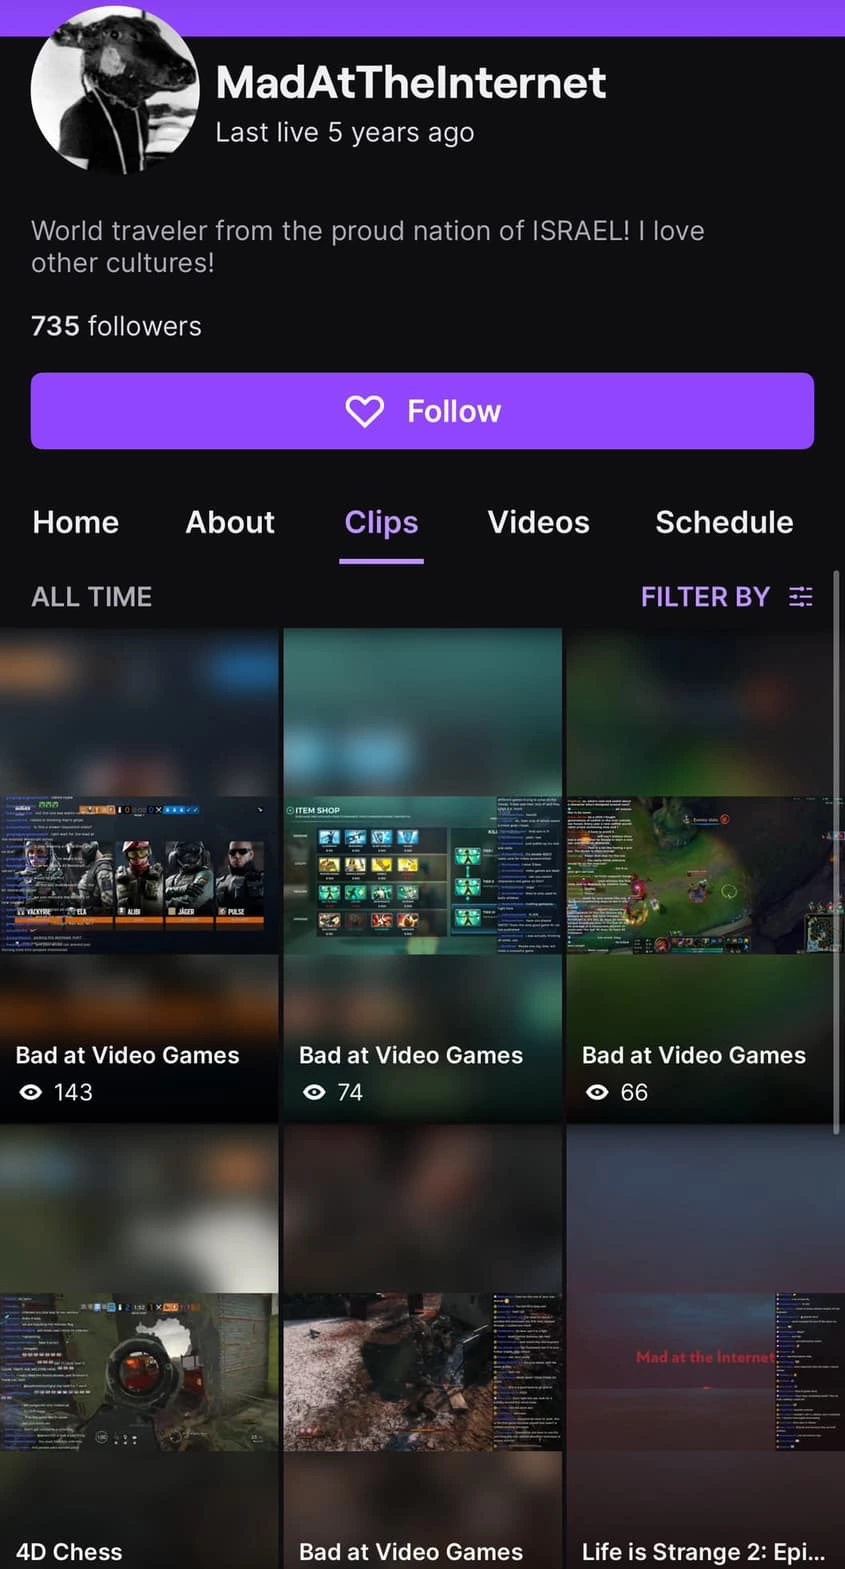
Task: Click the page scrollbar on right edge
Action: tap(837, 850)
